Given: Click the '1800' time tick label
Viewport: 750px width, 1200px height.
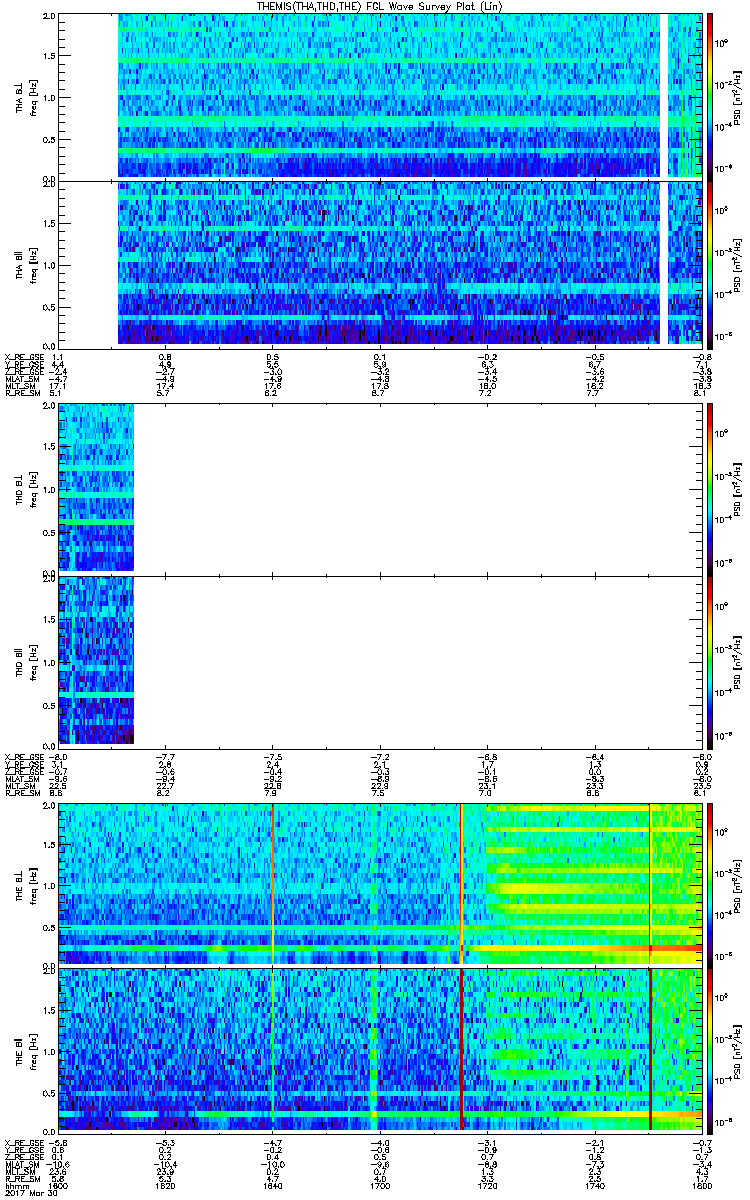Looking at the screenshot, I should click(x=701, y=1184).
